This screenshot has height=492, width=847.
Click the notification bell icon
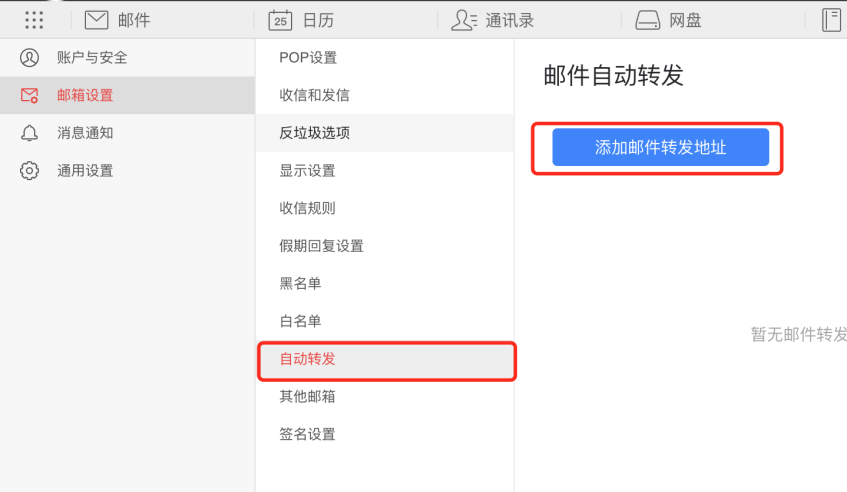pos(29,133)
